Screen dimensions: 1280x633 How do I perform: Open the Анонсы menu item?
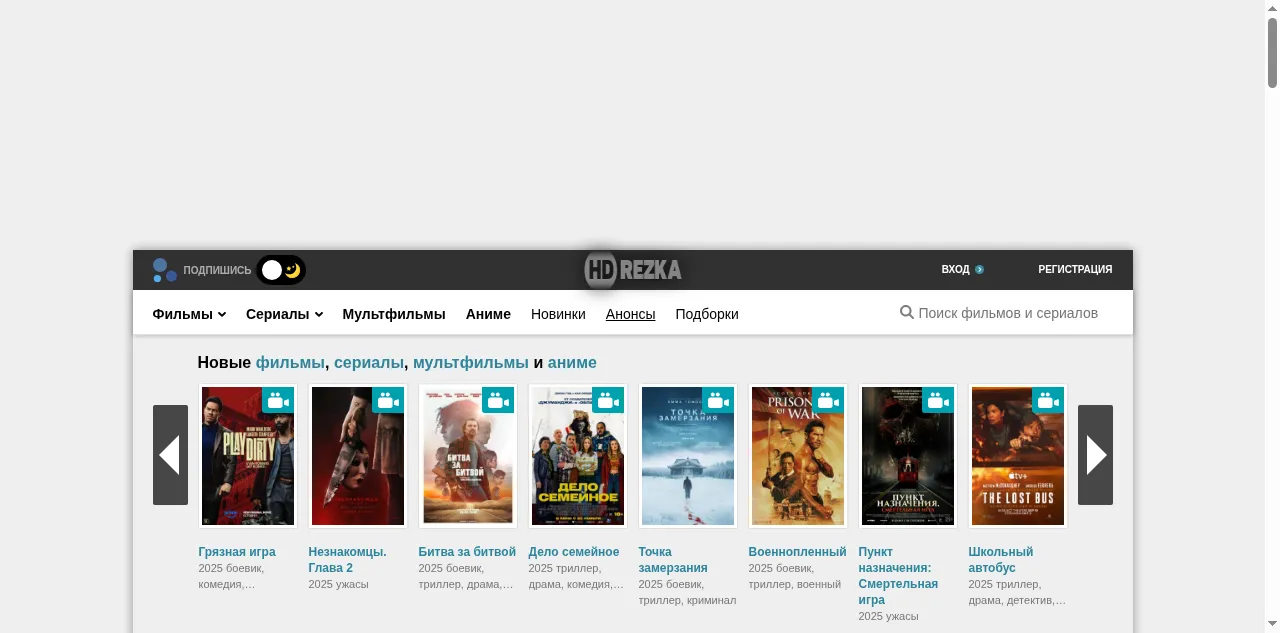pyautogui.click(x=631, y=314)
